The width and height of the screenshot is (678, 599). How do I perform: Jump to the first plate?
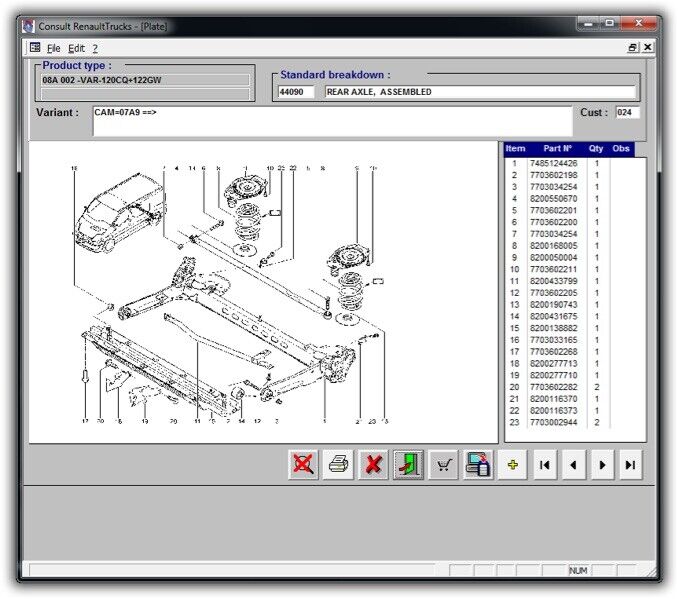point(544,465)
